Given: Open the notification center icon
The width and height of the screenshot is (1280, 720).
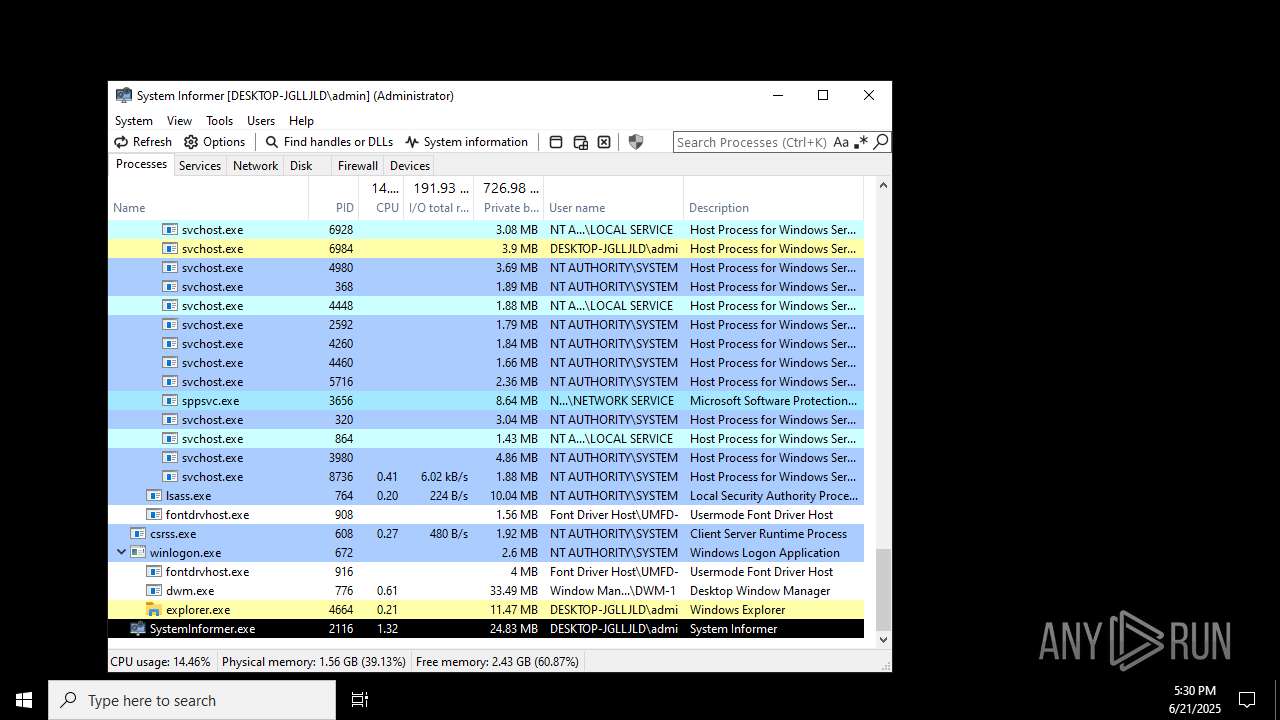Looking at the screenshot, I should pyautogui.click(x=1247, y=700).
